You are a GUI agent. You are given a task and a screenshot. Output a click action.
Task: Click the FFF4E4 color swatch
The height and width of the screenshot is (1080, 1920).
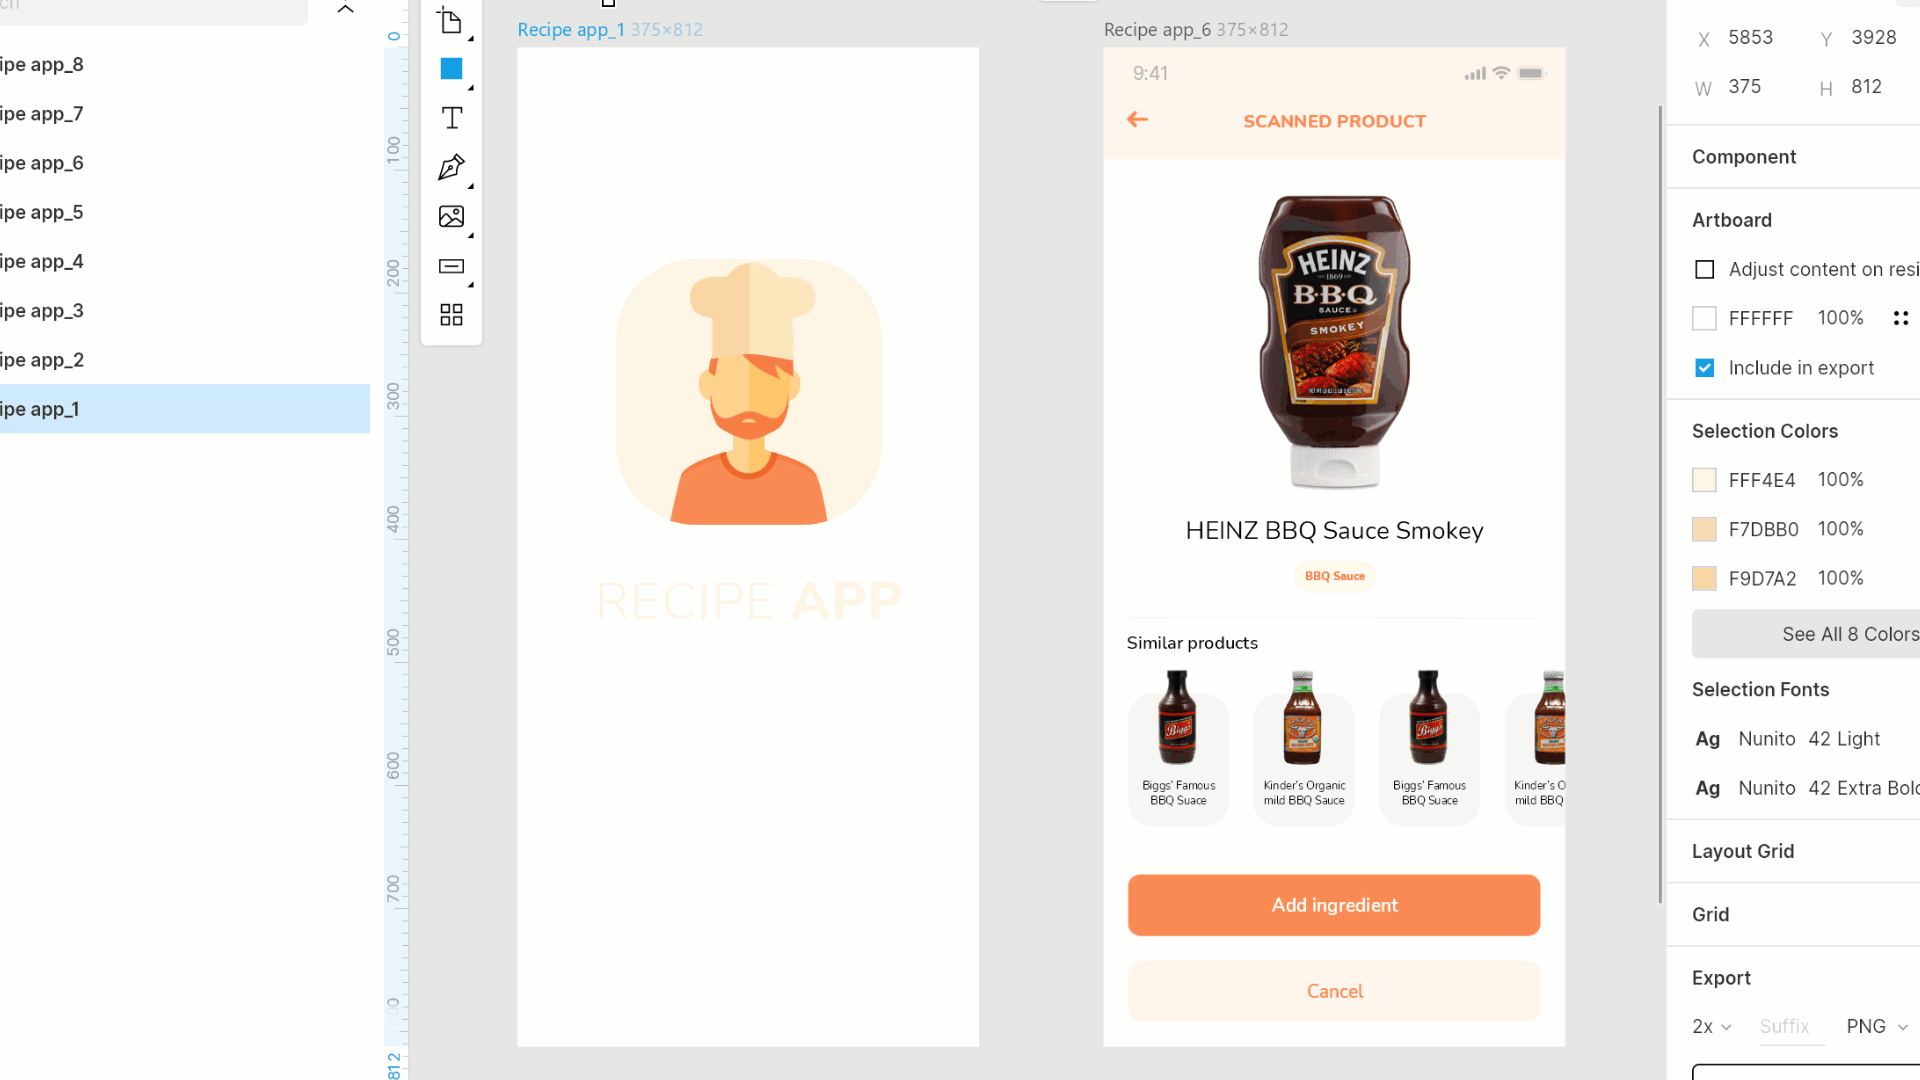(1704, 480)
